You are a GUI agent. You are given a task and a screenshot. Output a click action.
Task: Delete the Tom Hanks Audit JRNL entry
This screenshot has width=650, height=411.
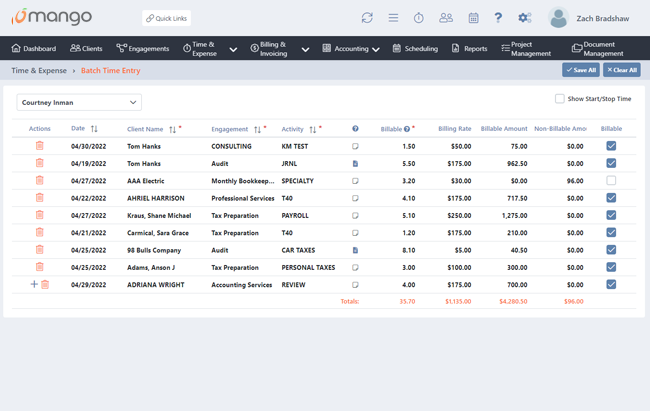coord(39,163)
